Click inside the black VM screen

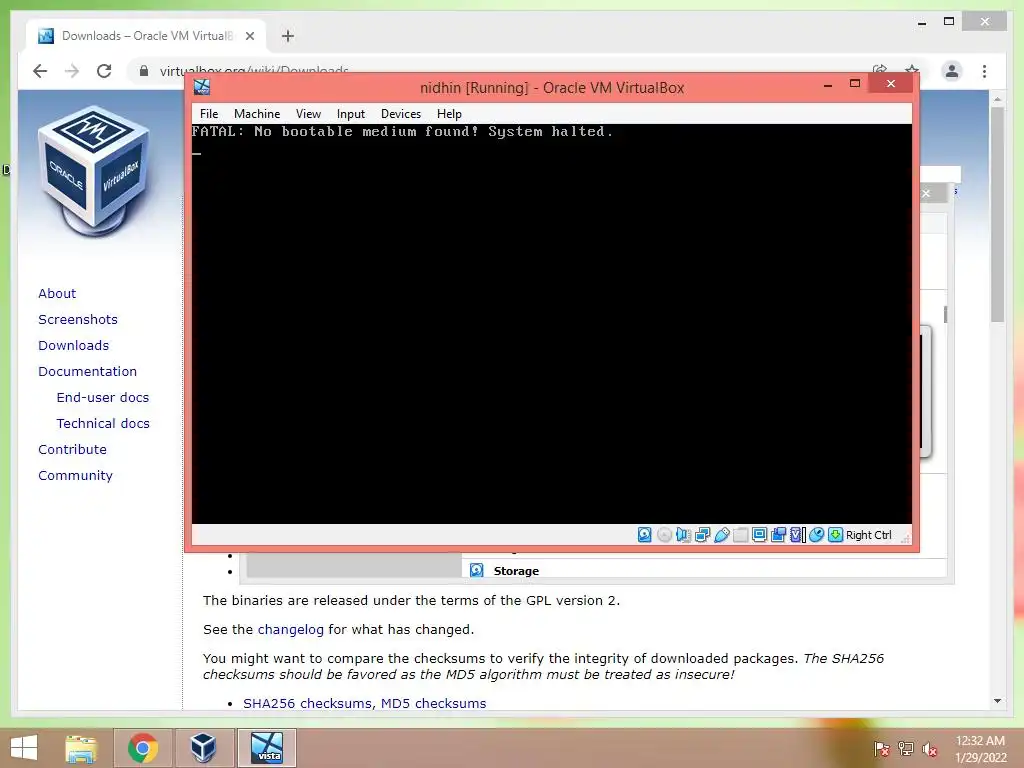[552, 324]
